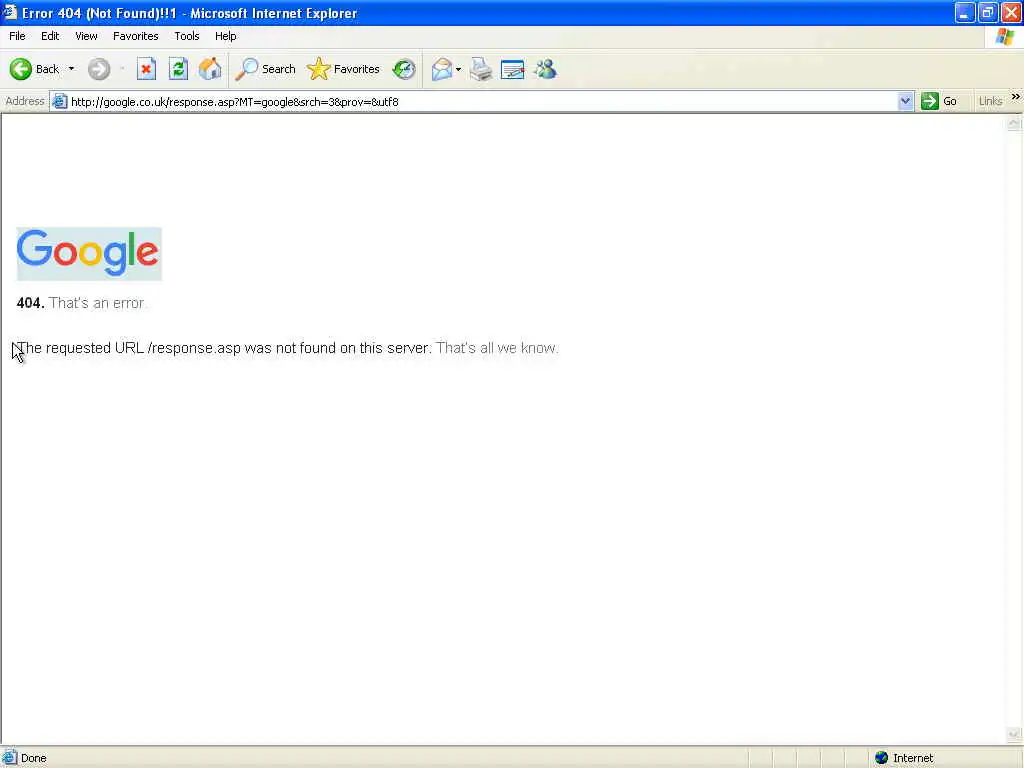The image size is (1024, 768).
Task: Open the Back history dropdown arrow
Action: coord(71,69)
